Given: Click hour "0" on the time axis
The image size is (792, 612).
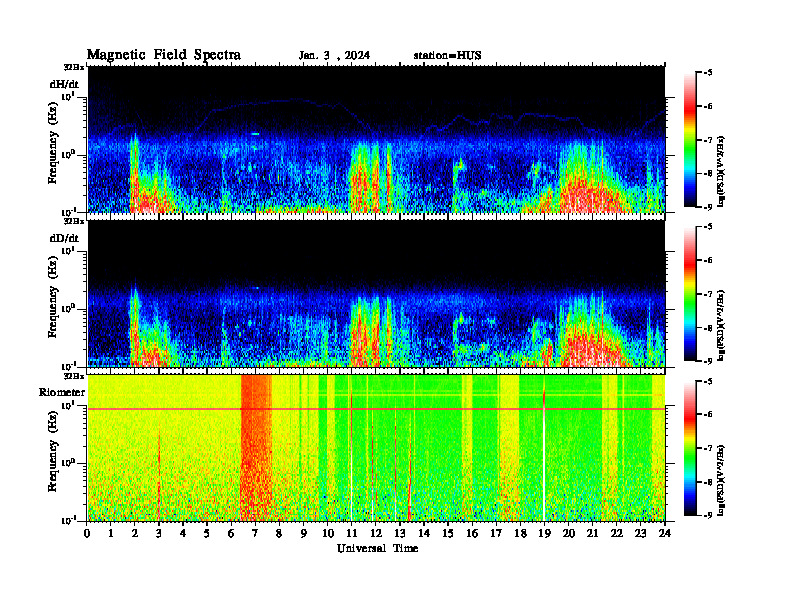Looking at the screenshot, I should click(87, 533).
